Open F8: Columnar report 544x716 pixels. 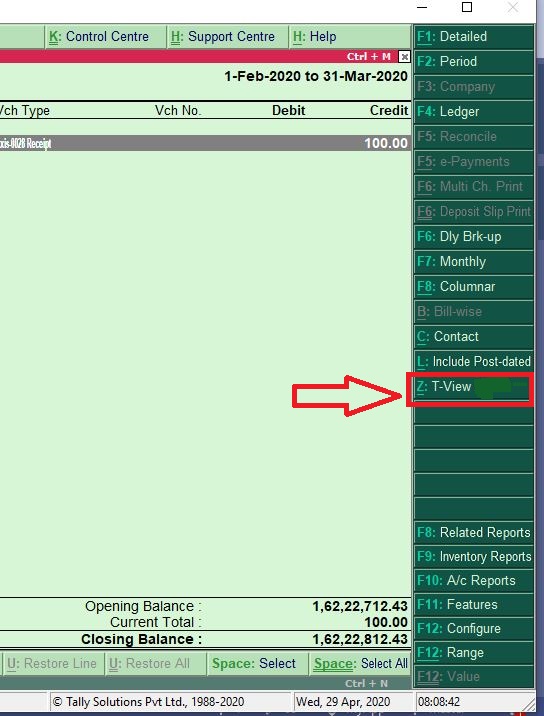[474, 287]
